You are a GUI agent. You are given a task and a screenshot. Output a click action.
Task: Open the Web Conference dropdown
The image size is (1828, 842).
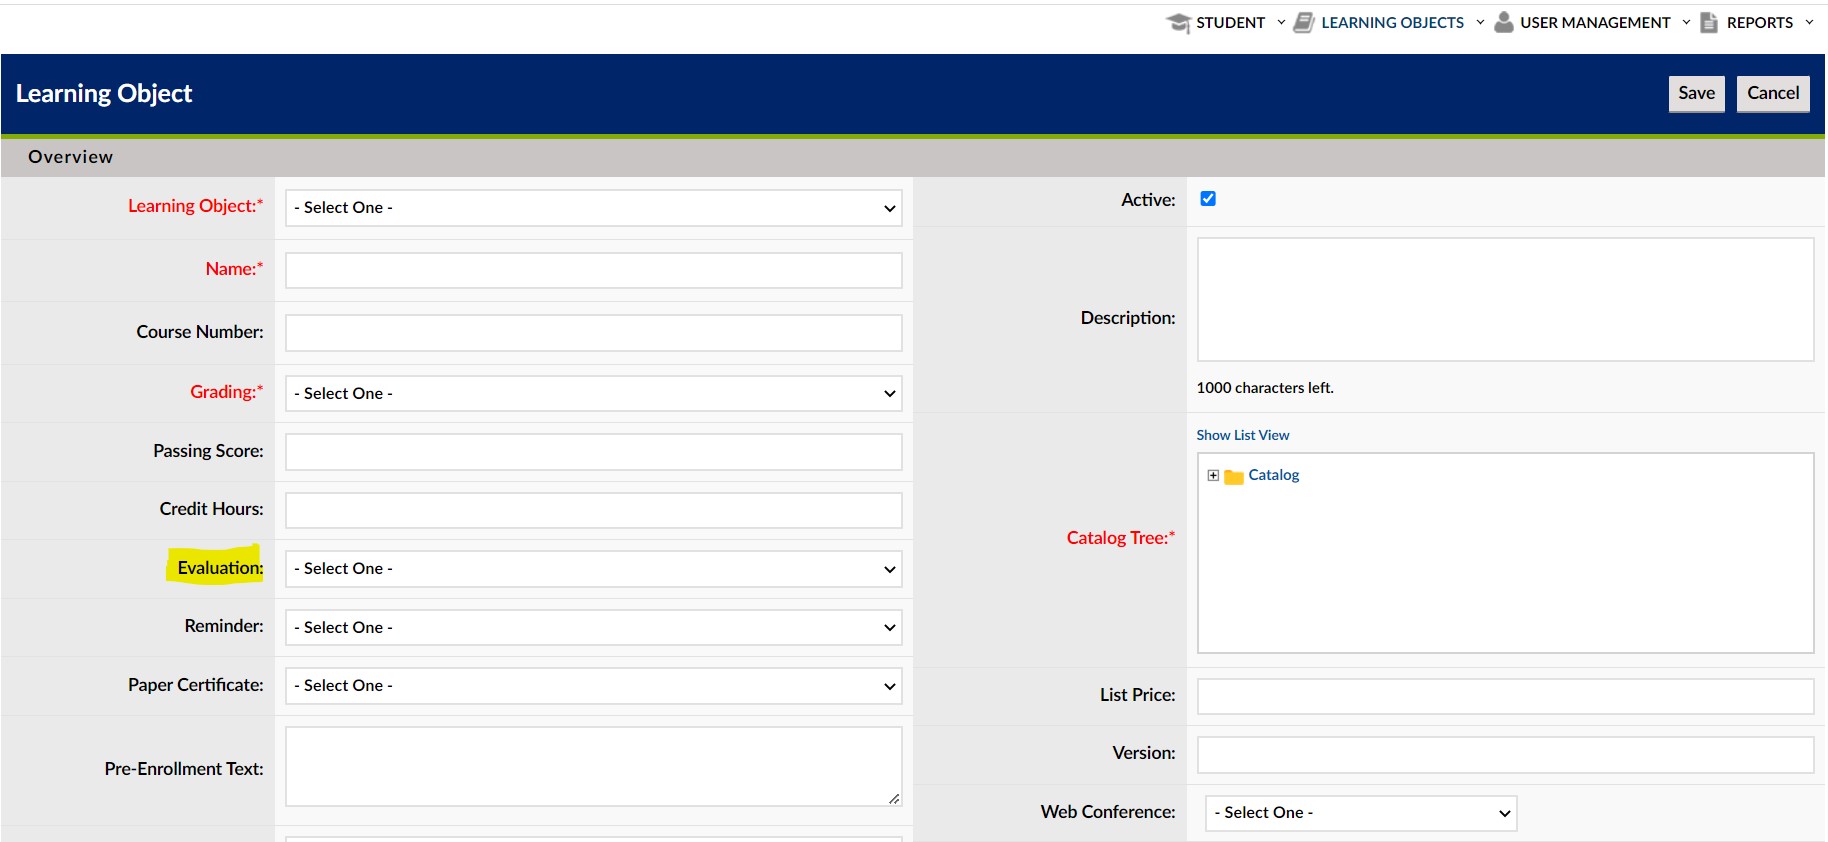coord(1361,813)
